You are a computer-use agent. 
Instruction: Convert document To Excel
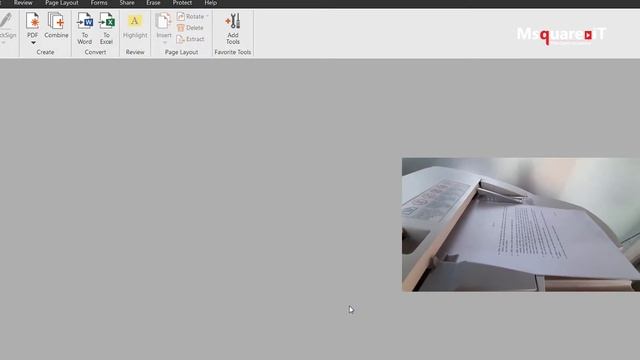pyautogui.click(x=106, y=28)
